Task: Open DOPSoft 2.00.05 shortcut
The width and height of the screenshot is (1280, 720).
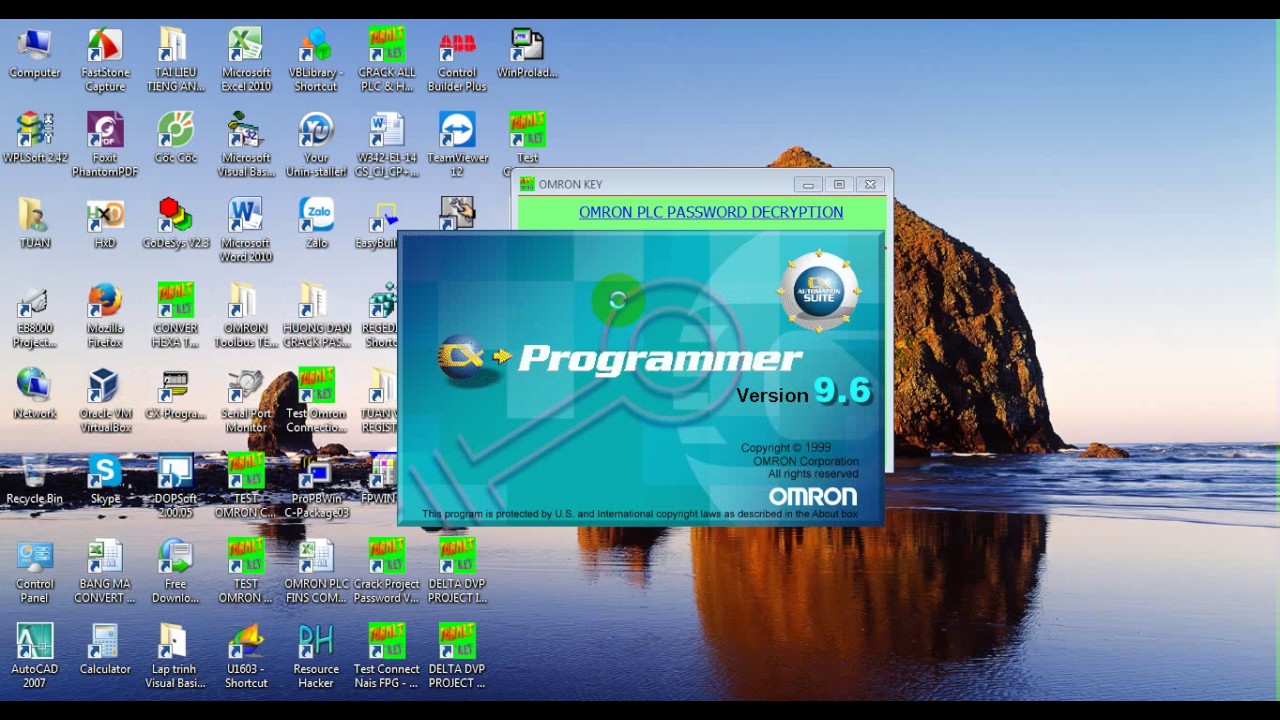Action: coord(175,486)
